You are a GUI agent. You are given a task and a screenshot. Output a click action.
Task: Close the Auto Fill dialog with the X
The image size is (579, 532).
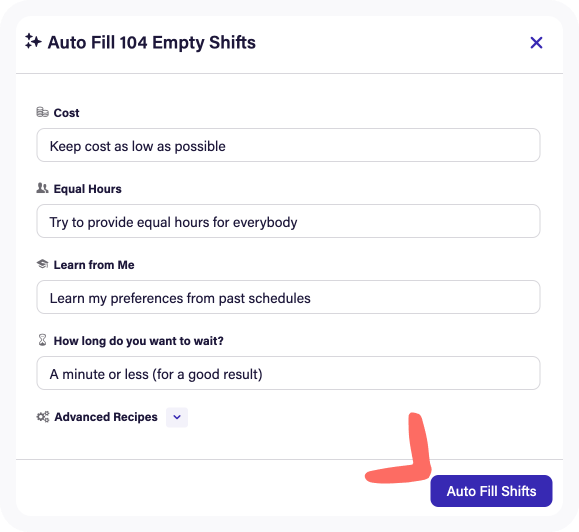[x=536, y=42]
